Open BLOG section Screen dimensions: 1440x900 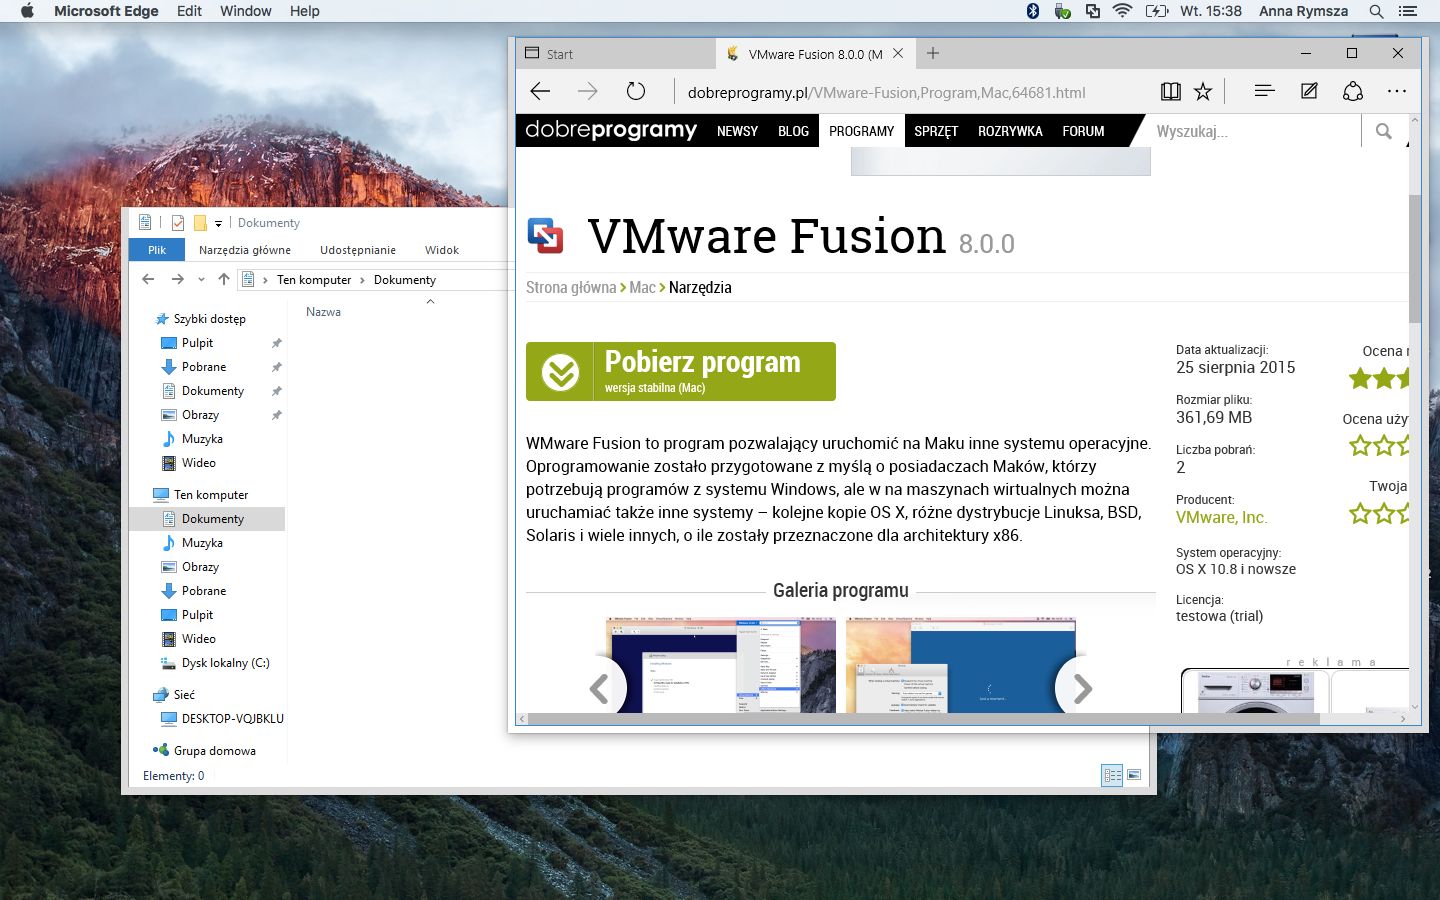pos(793,131)
